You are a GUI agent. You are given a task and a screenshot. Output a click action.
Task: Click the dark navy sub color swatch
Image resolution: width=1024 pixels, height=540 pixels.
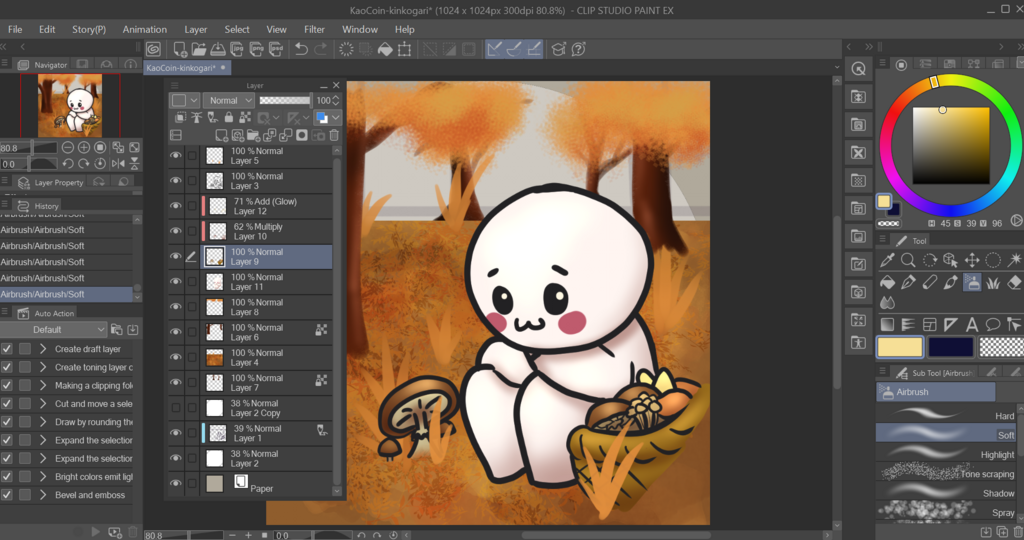click(x=950, y=347)
